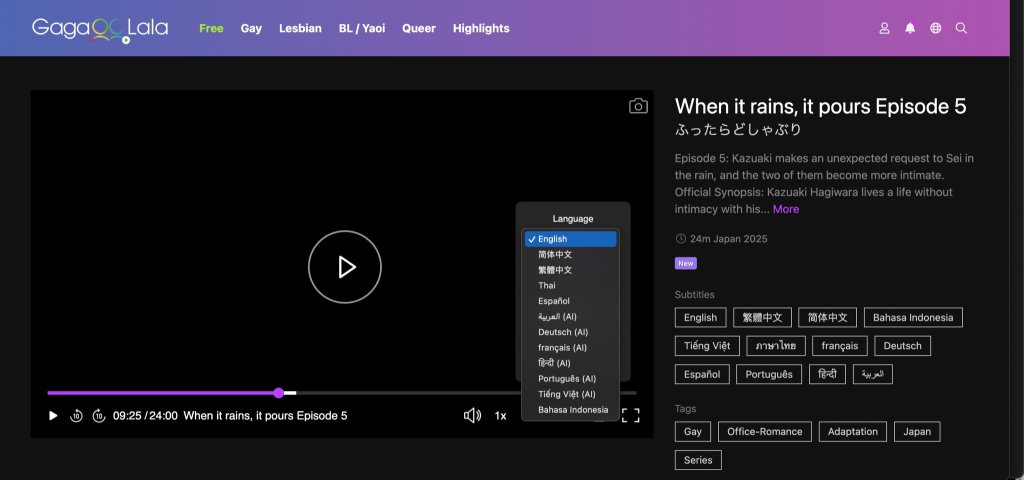Choose Thai subtitle language option
Screen dimensions: 1024x480
(547, 286)
